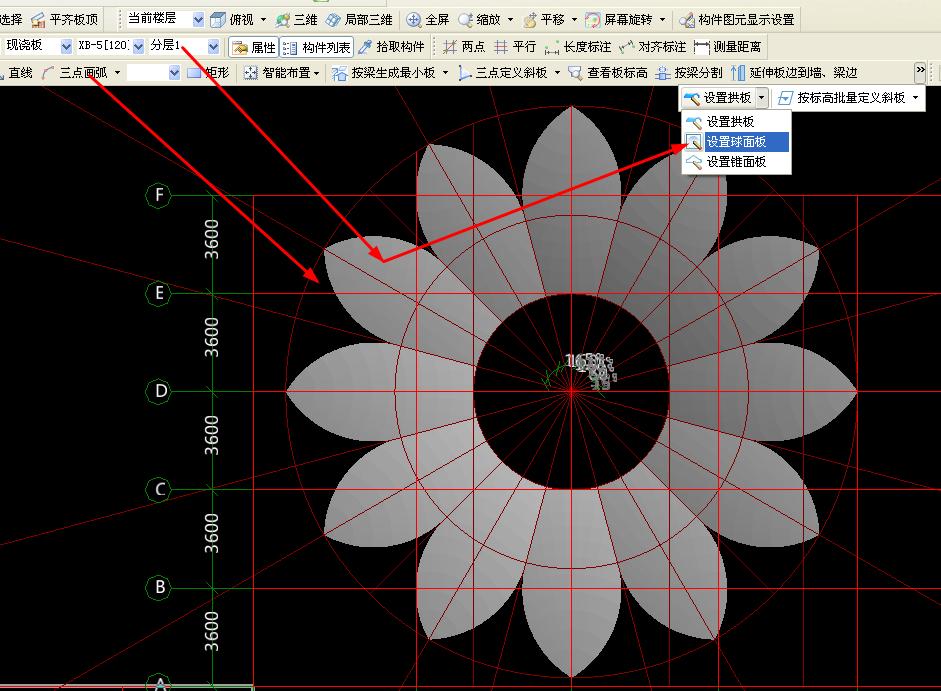
Task: Select the 俯视 view icon
Action: pyautogui.click(x=217, y=20)
